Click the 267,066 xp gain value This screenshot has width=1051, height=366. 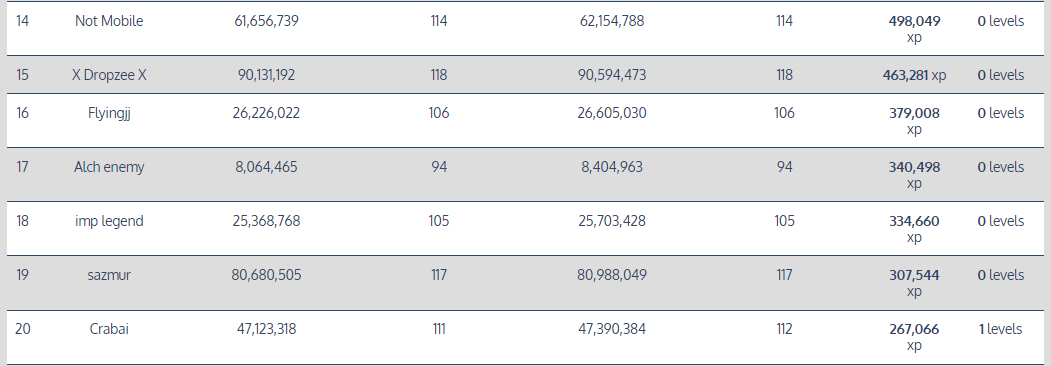pyautogui.click(x=914, y=337)
